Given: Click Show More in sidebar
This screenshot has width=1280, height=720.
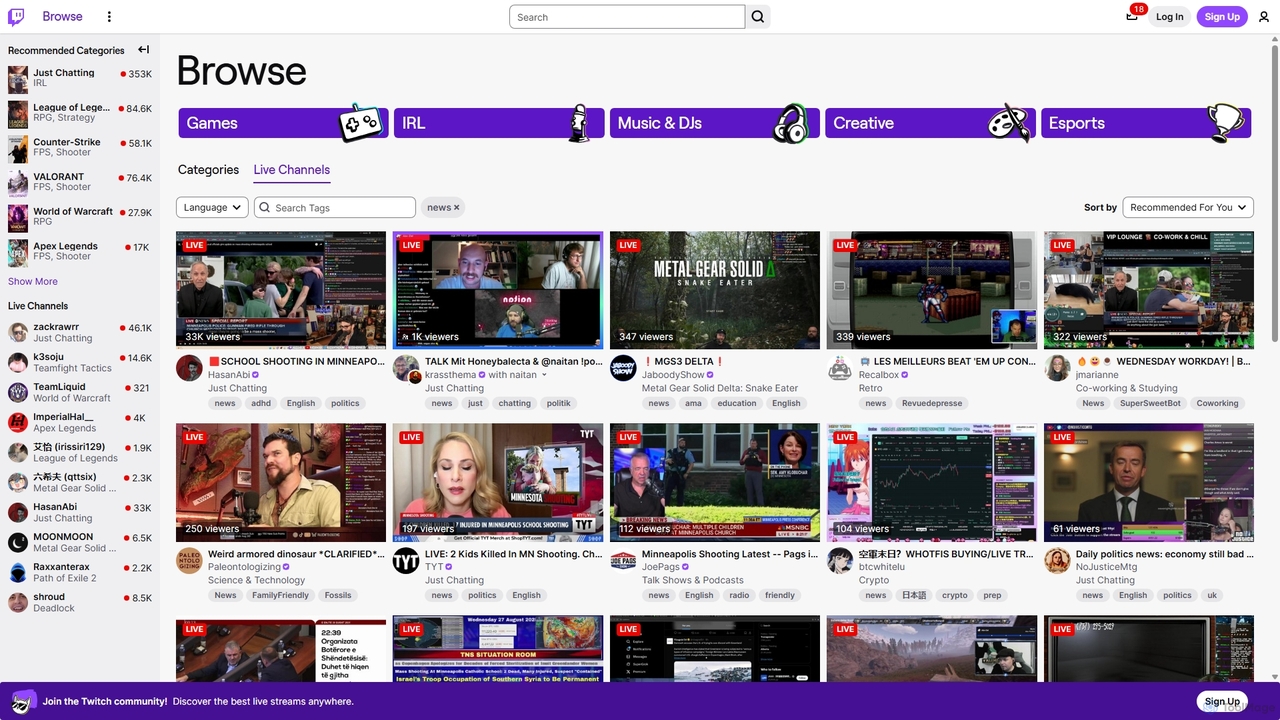Looking at the screenshot, I should (33, 281).
